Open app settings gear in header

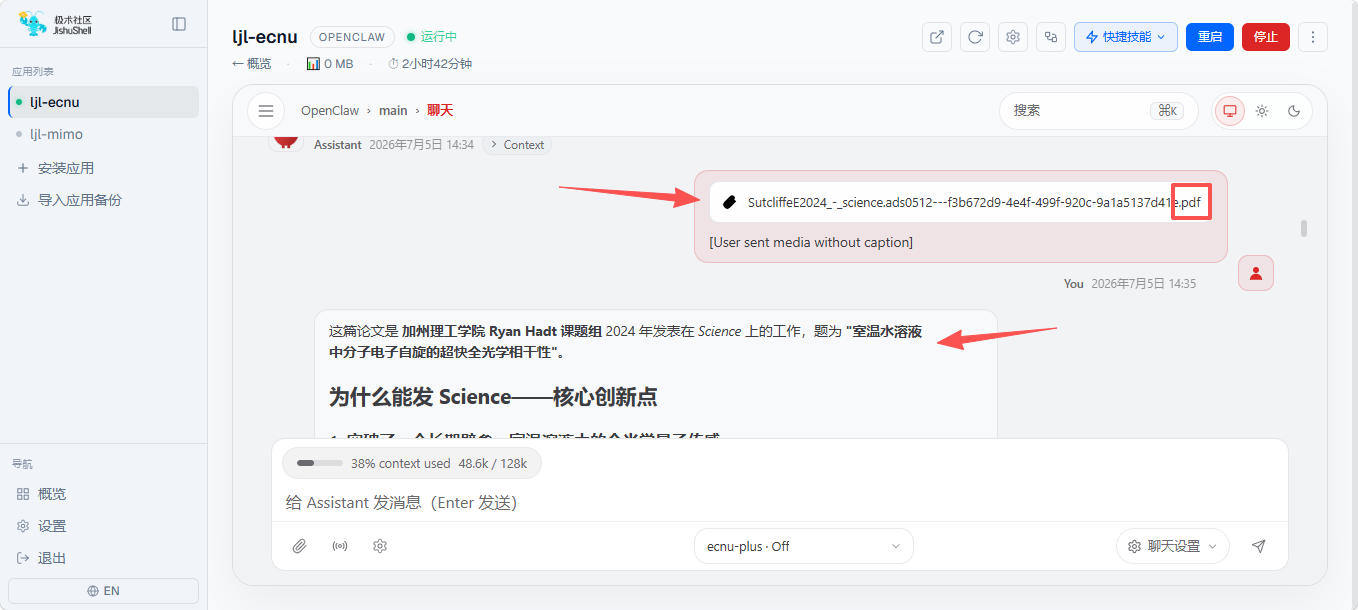pos(1013,37)
